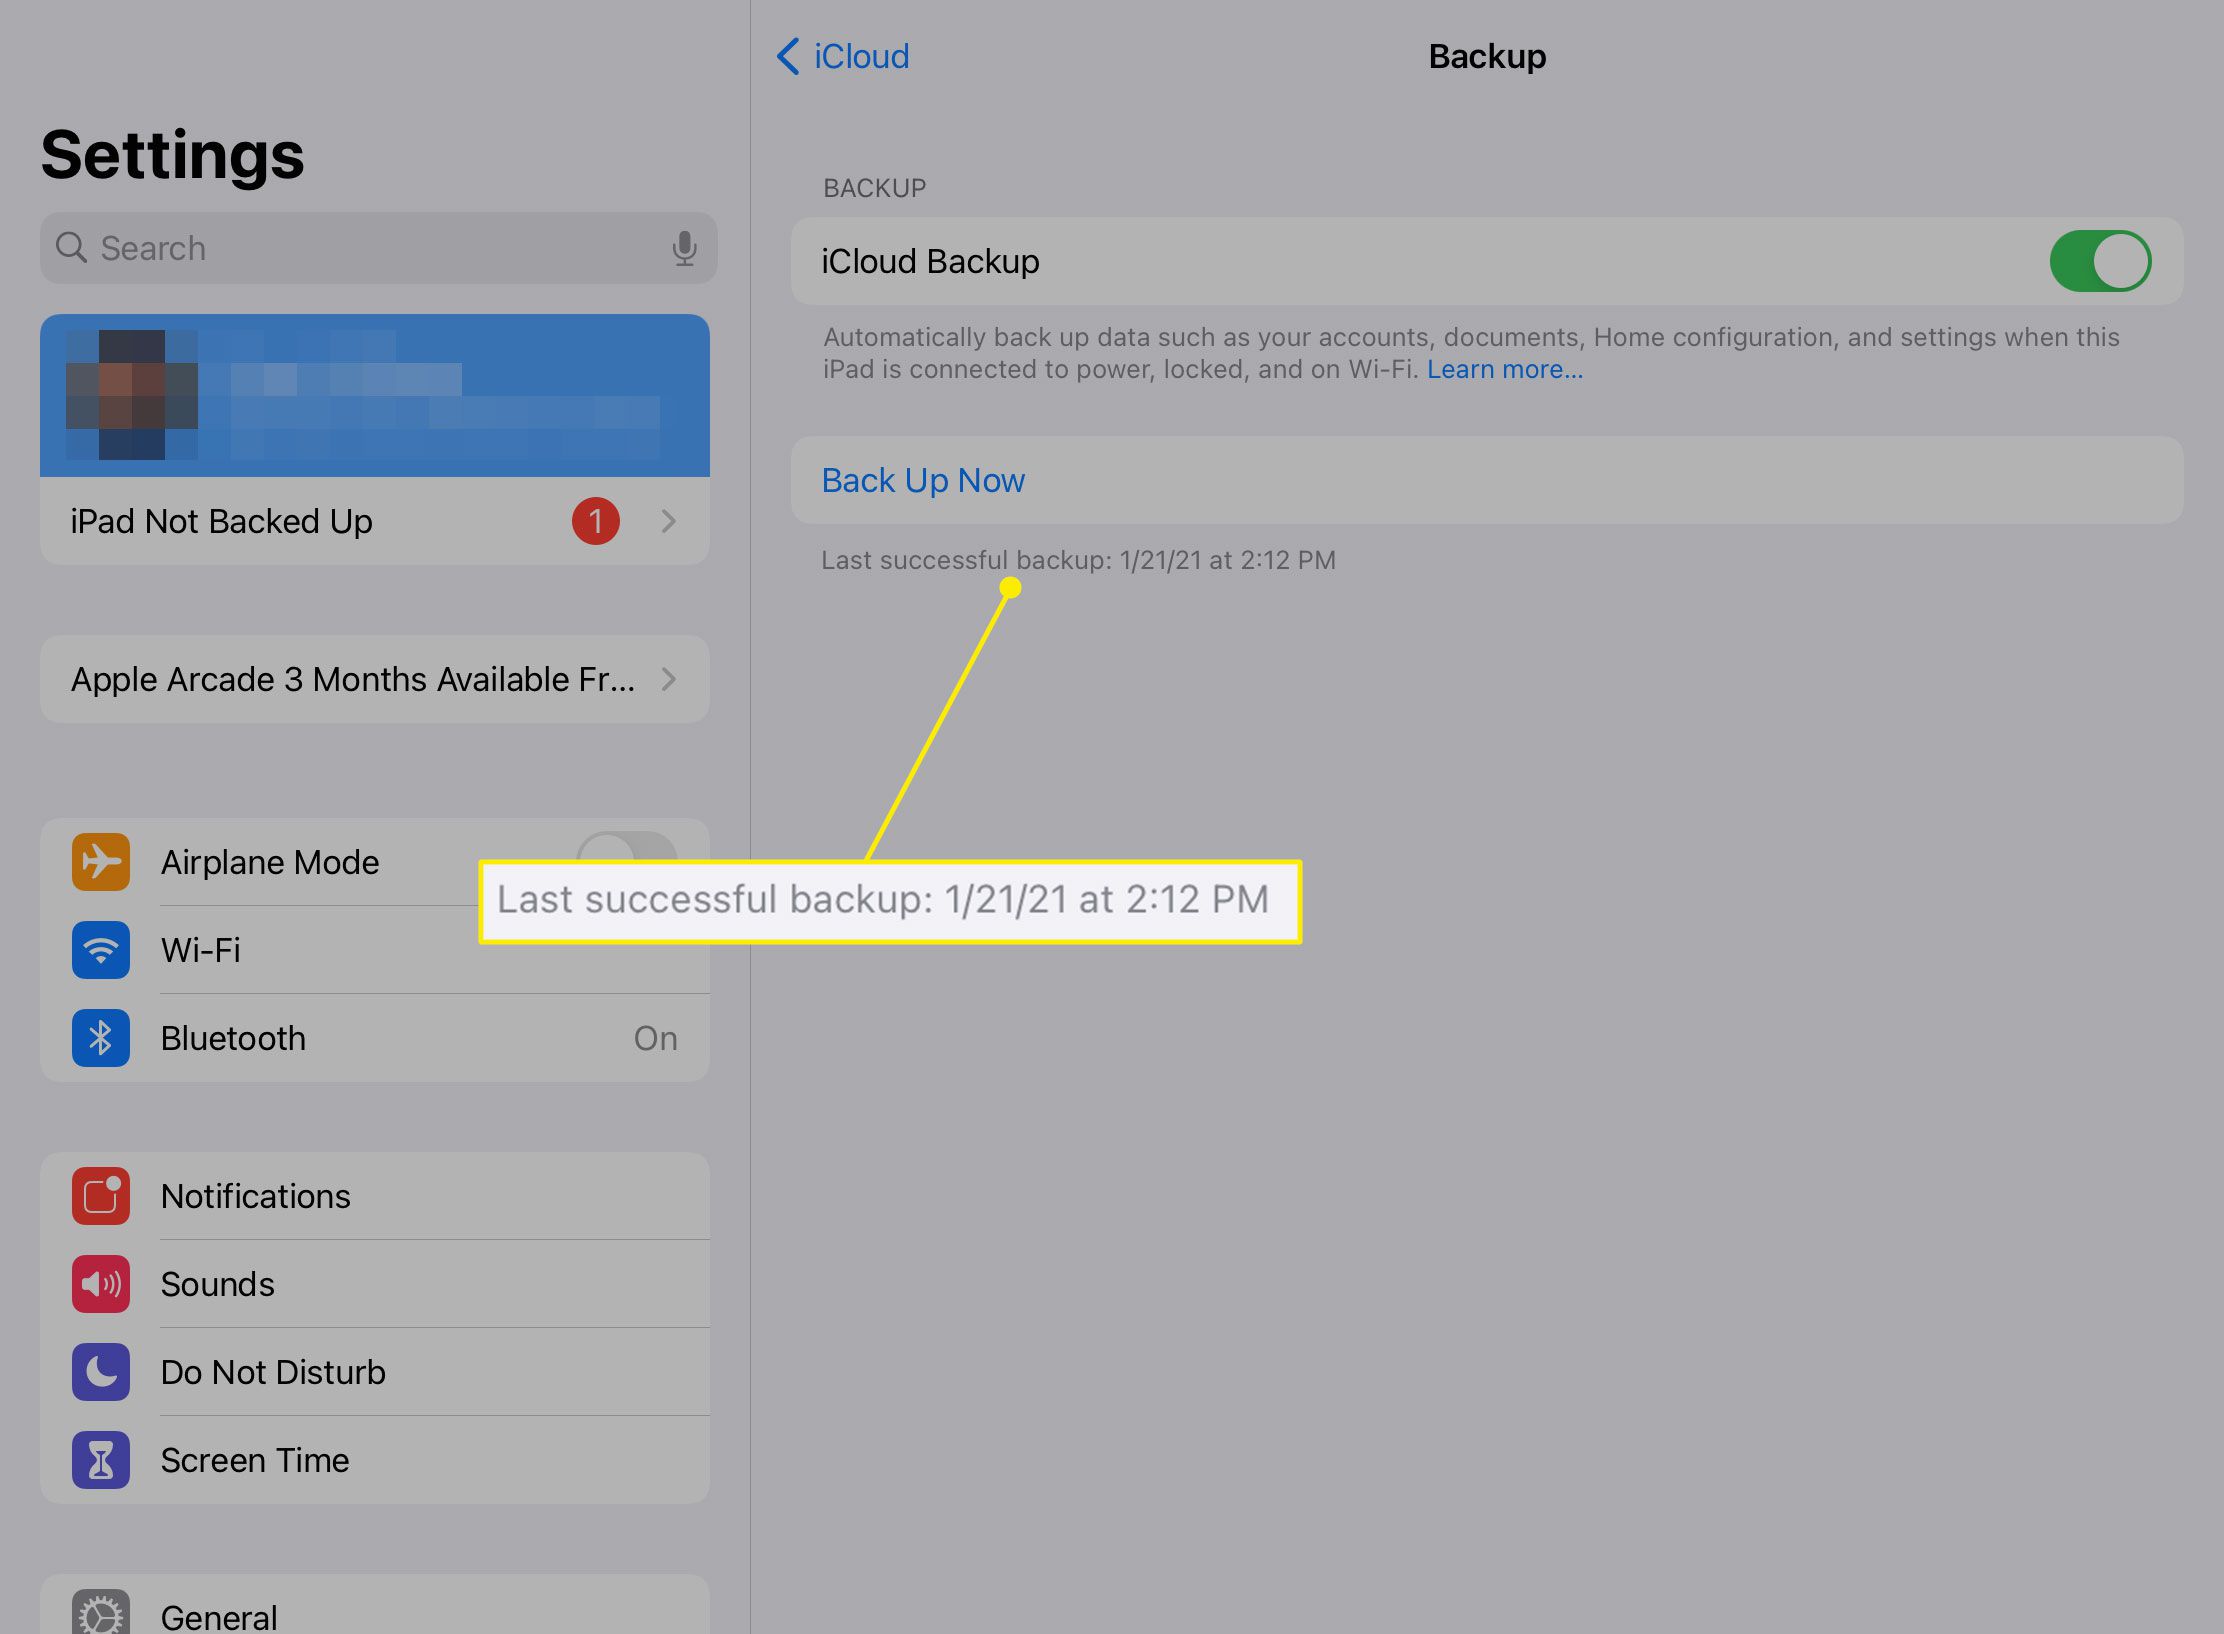2224x1634 pixels.
Task: Open the Bluetooth settings row
Action: [375, 1038]
